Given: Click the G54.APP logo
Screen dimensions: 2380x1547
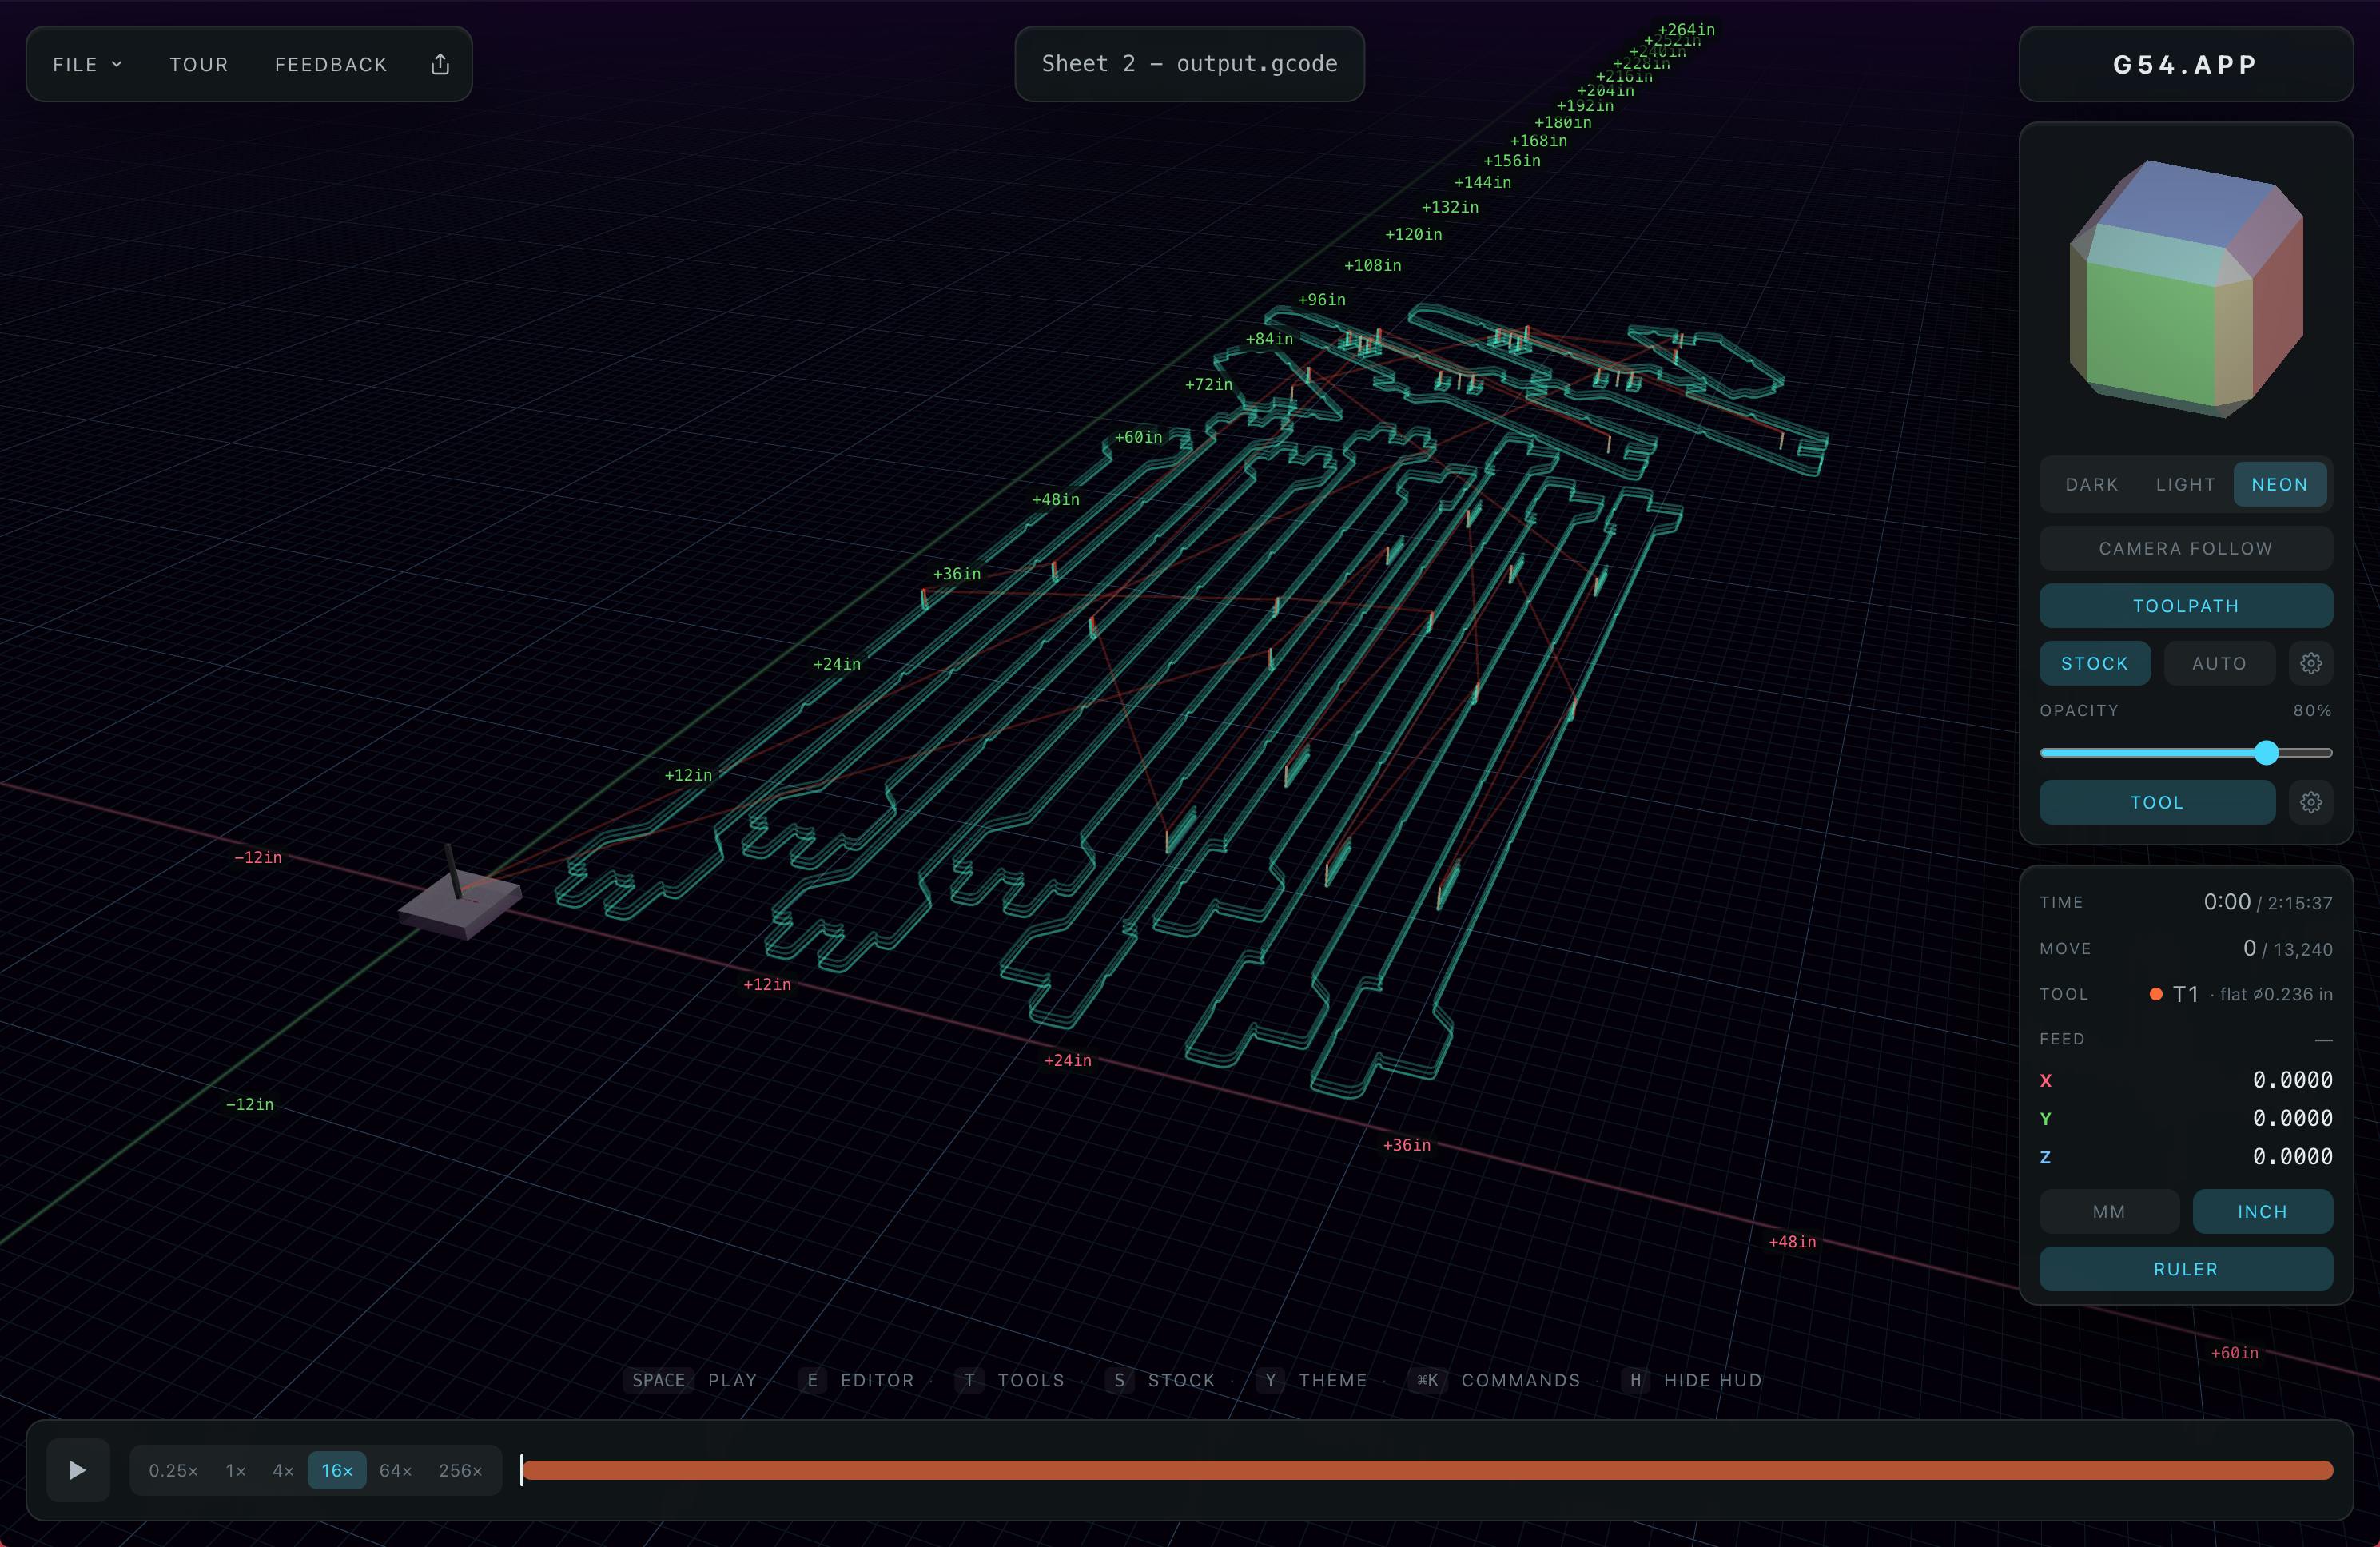Looking at the screenshot, I should pyautogui.click(x=2185, y=65).
